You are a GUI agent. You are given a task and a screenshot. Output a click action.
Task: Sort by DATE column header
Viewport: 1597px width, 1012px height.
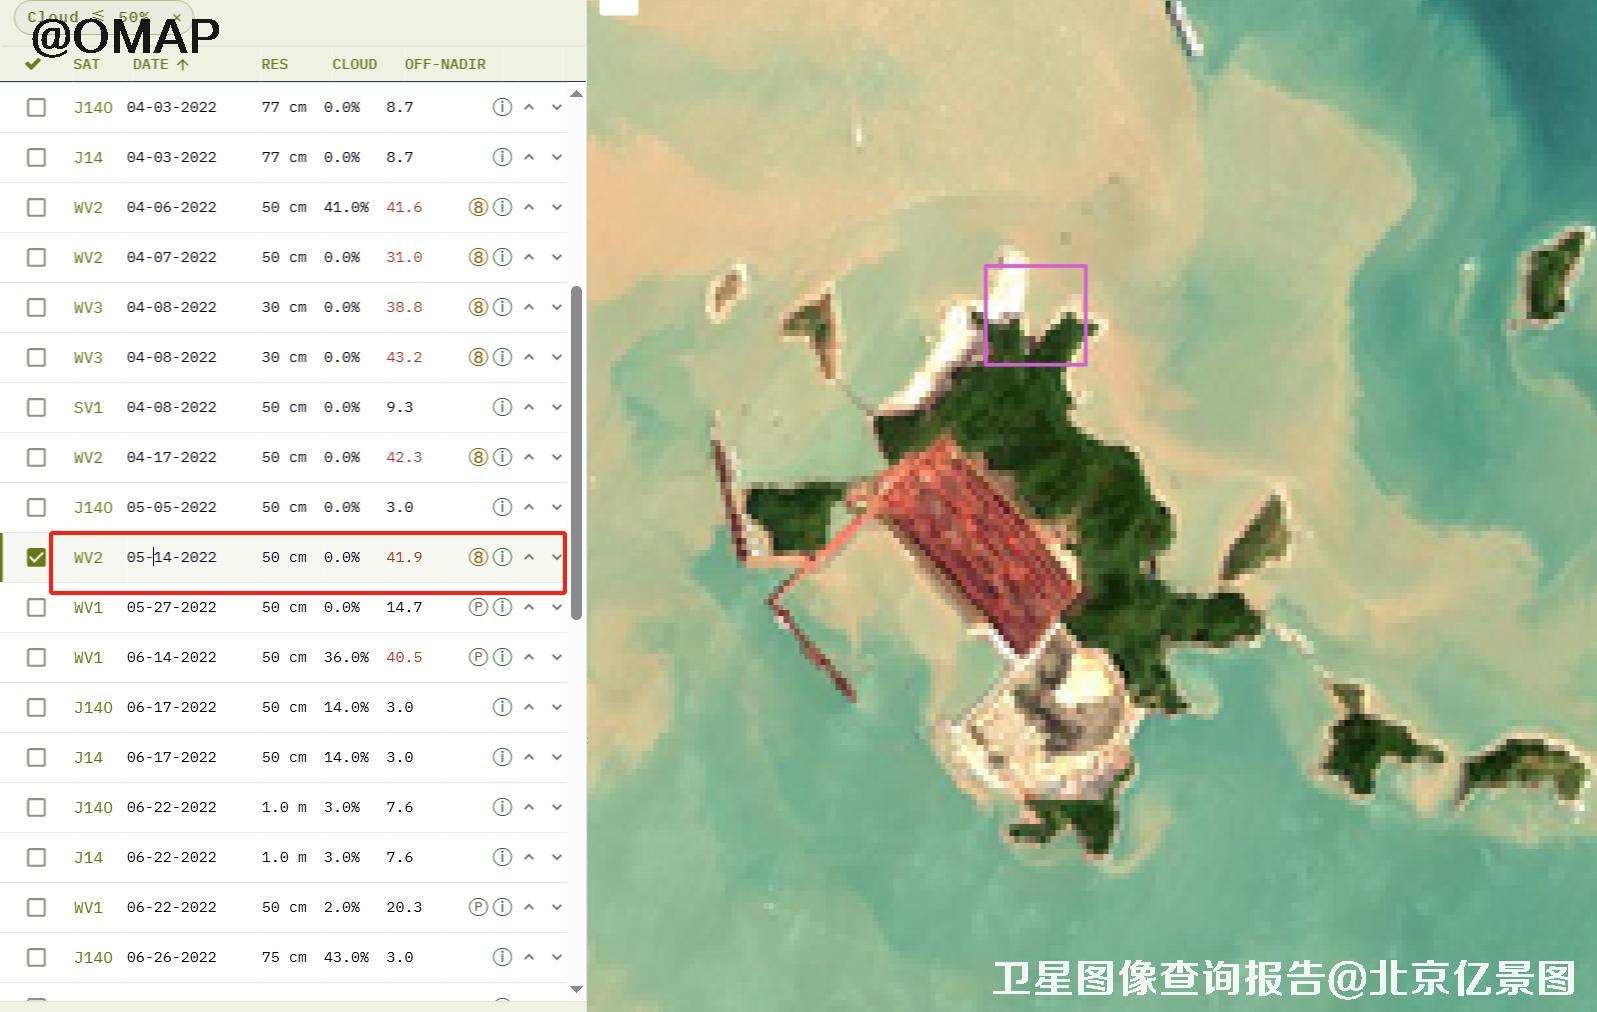coord(160,64)
